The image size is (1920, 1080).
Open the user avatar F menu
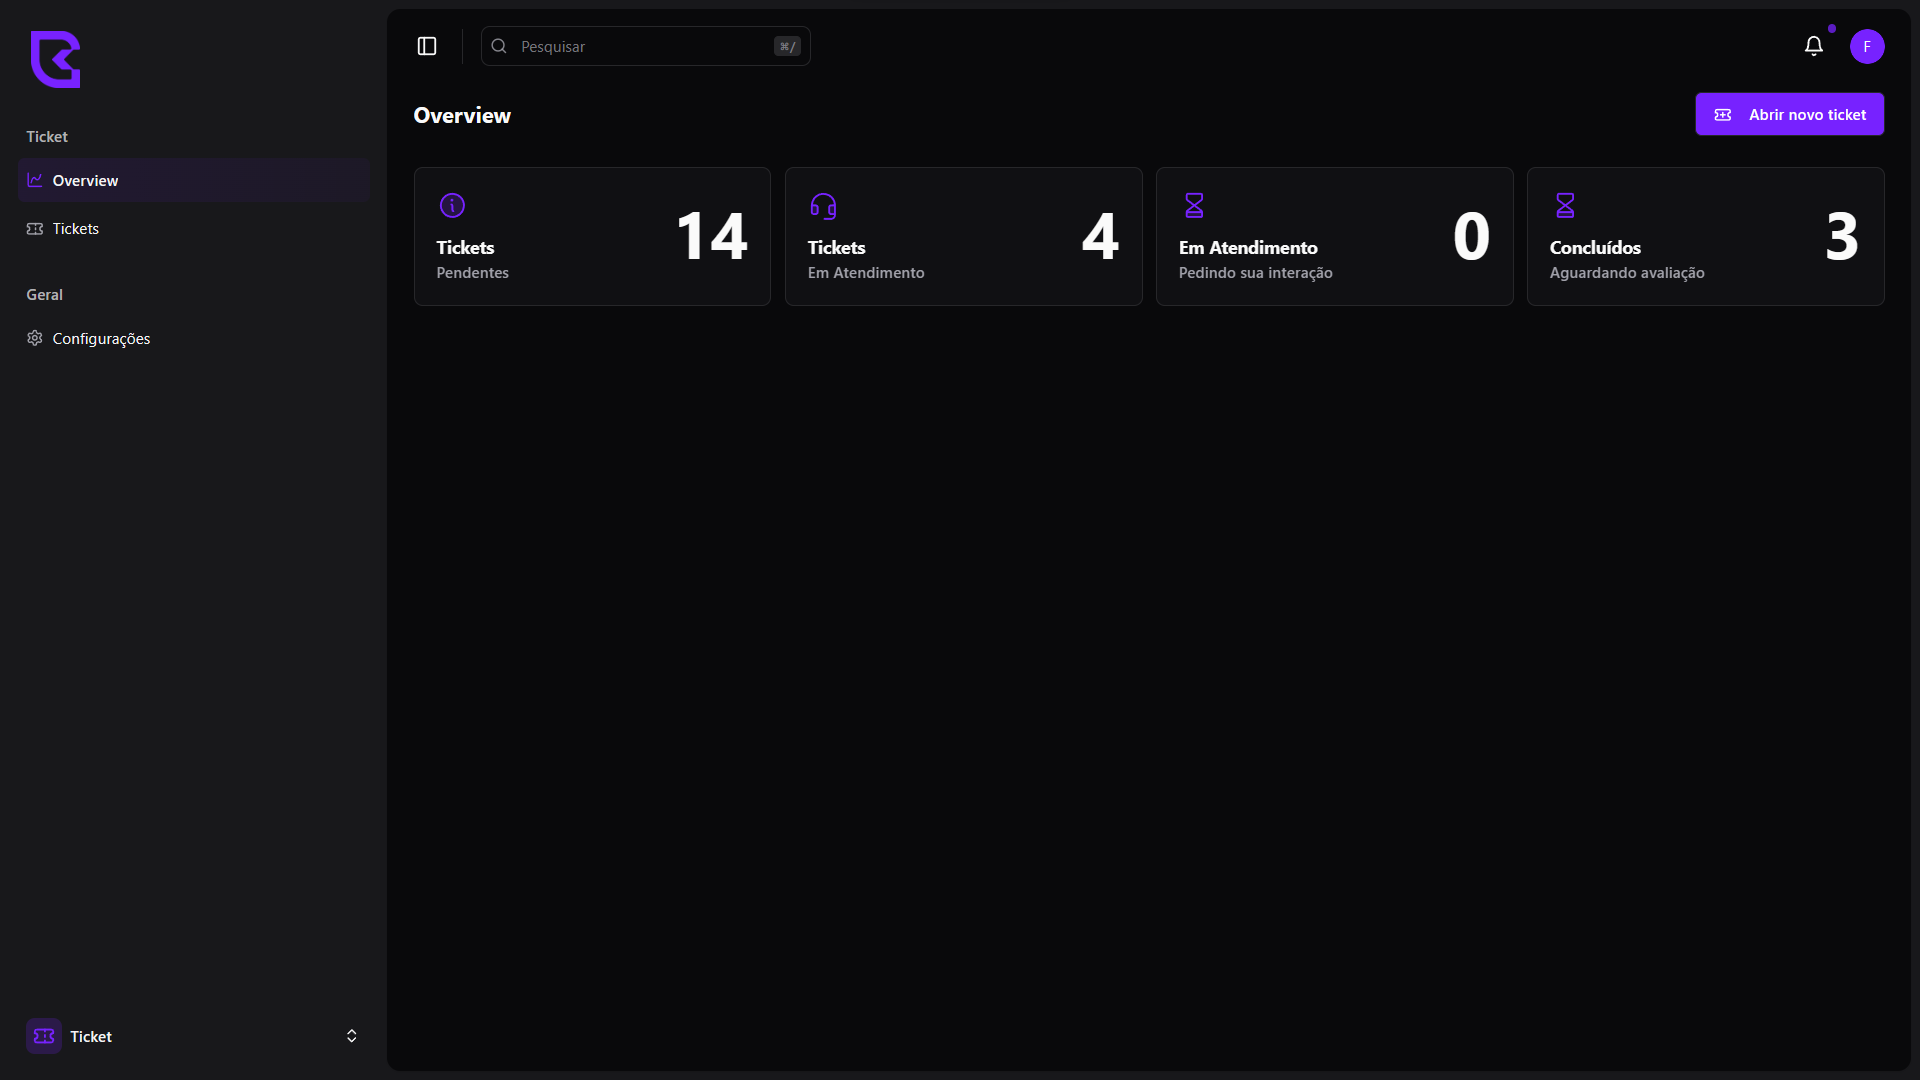pos(1866,46)
